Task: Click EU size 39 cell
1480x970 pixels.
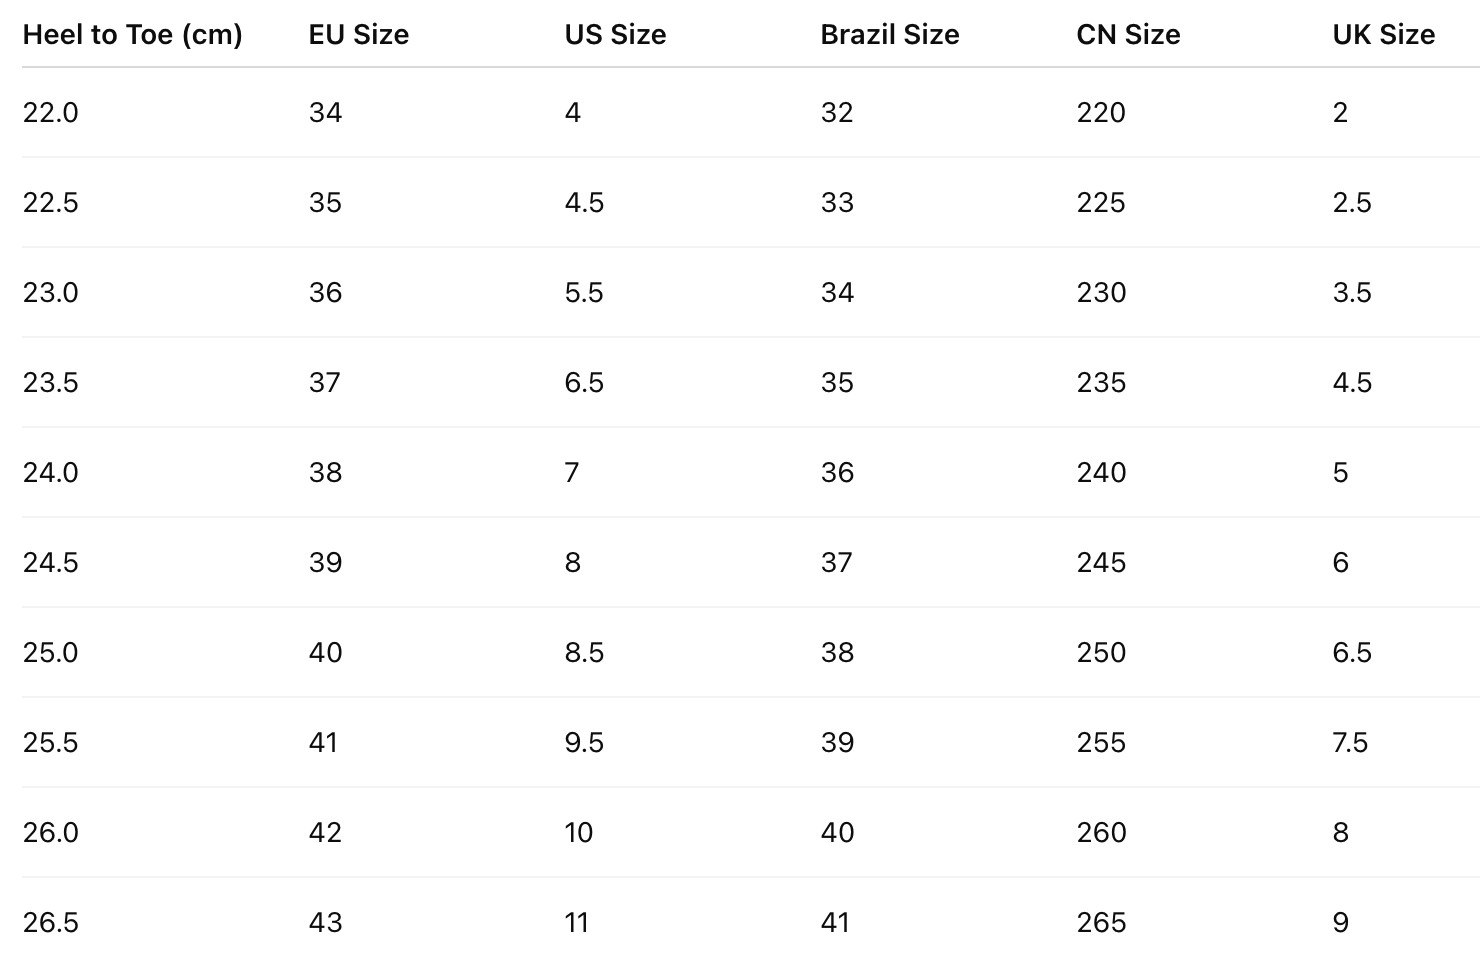Action: [325, 563]
